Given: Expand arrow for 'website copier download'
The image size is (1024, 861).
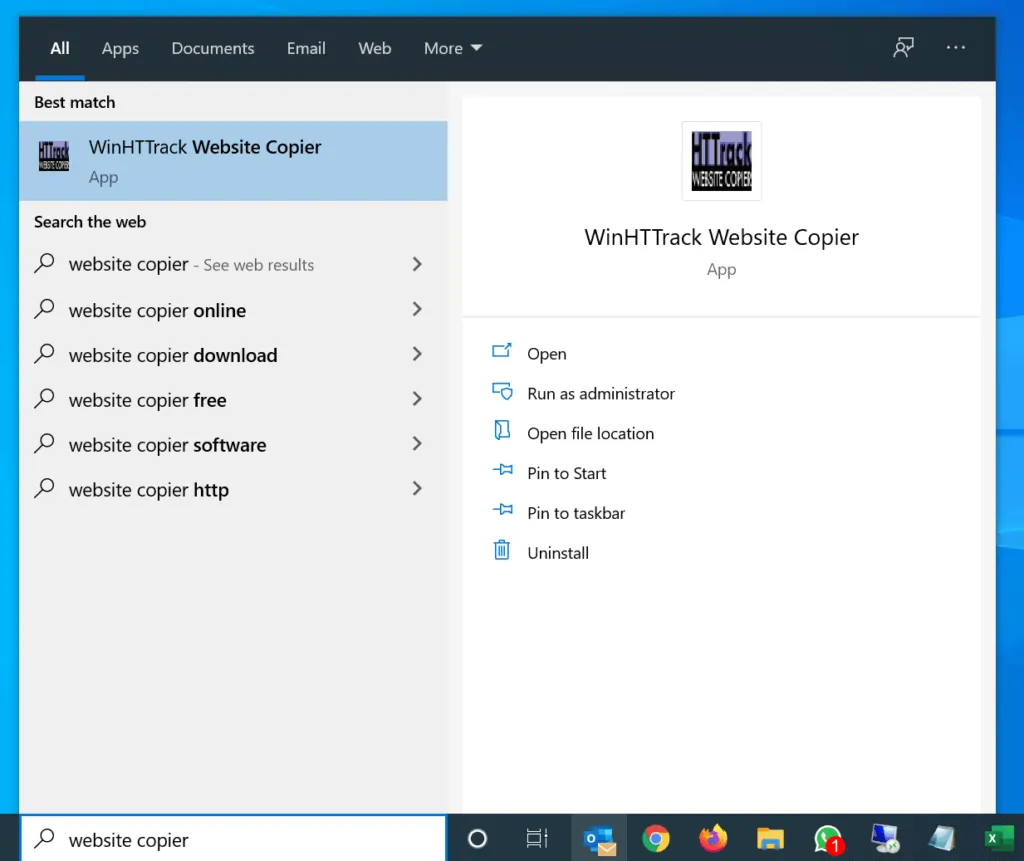Looking at the screenshot, I should pyautogui.click(x=417, y=354).
